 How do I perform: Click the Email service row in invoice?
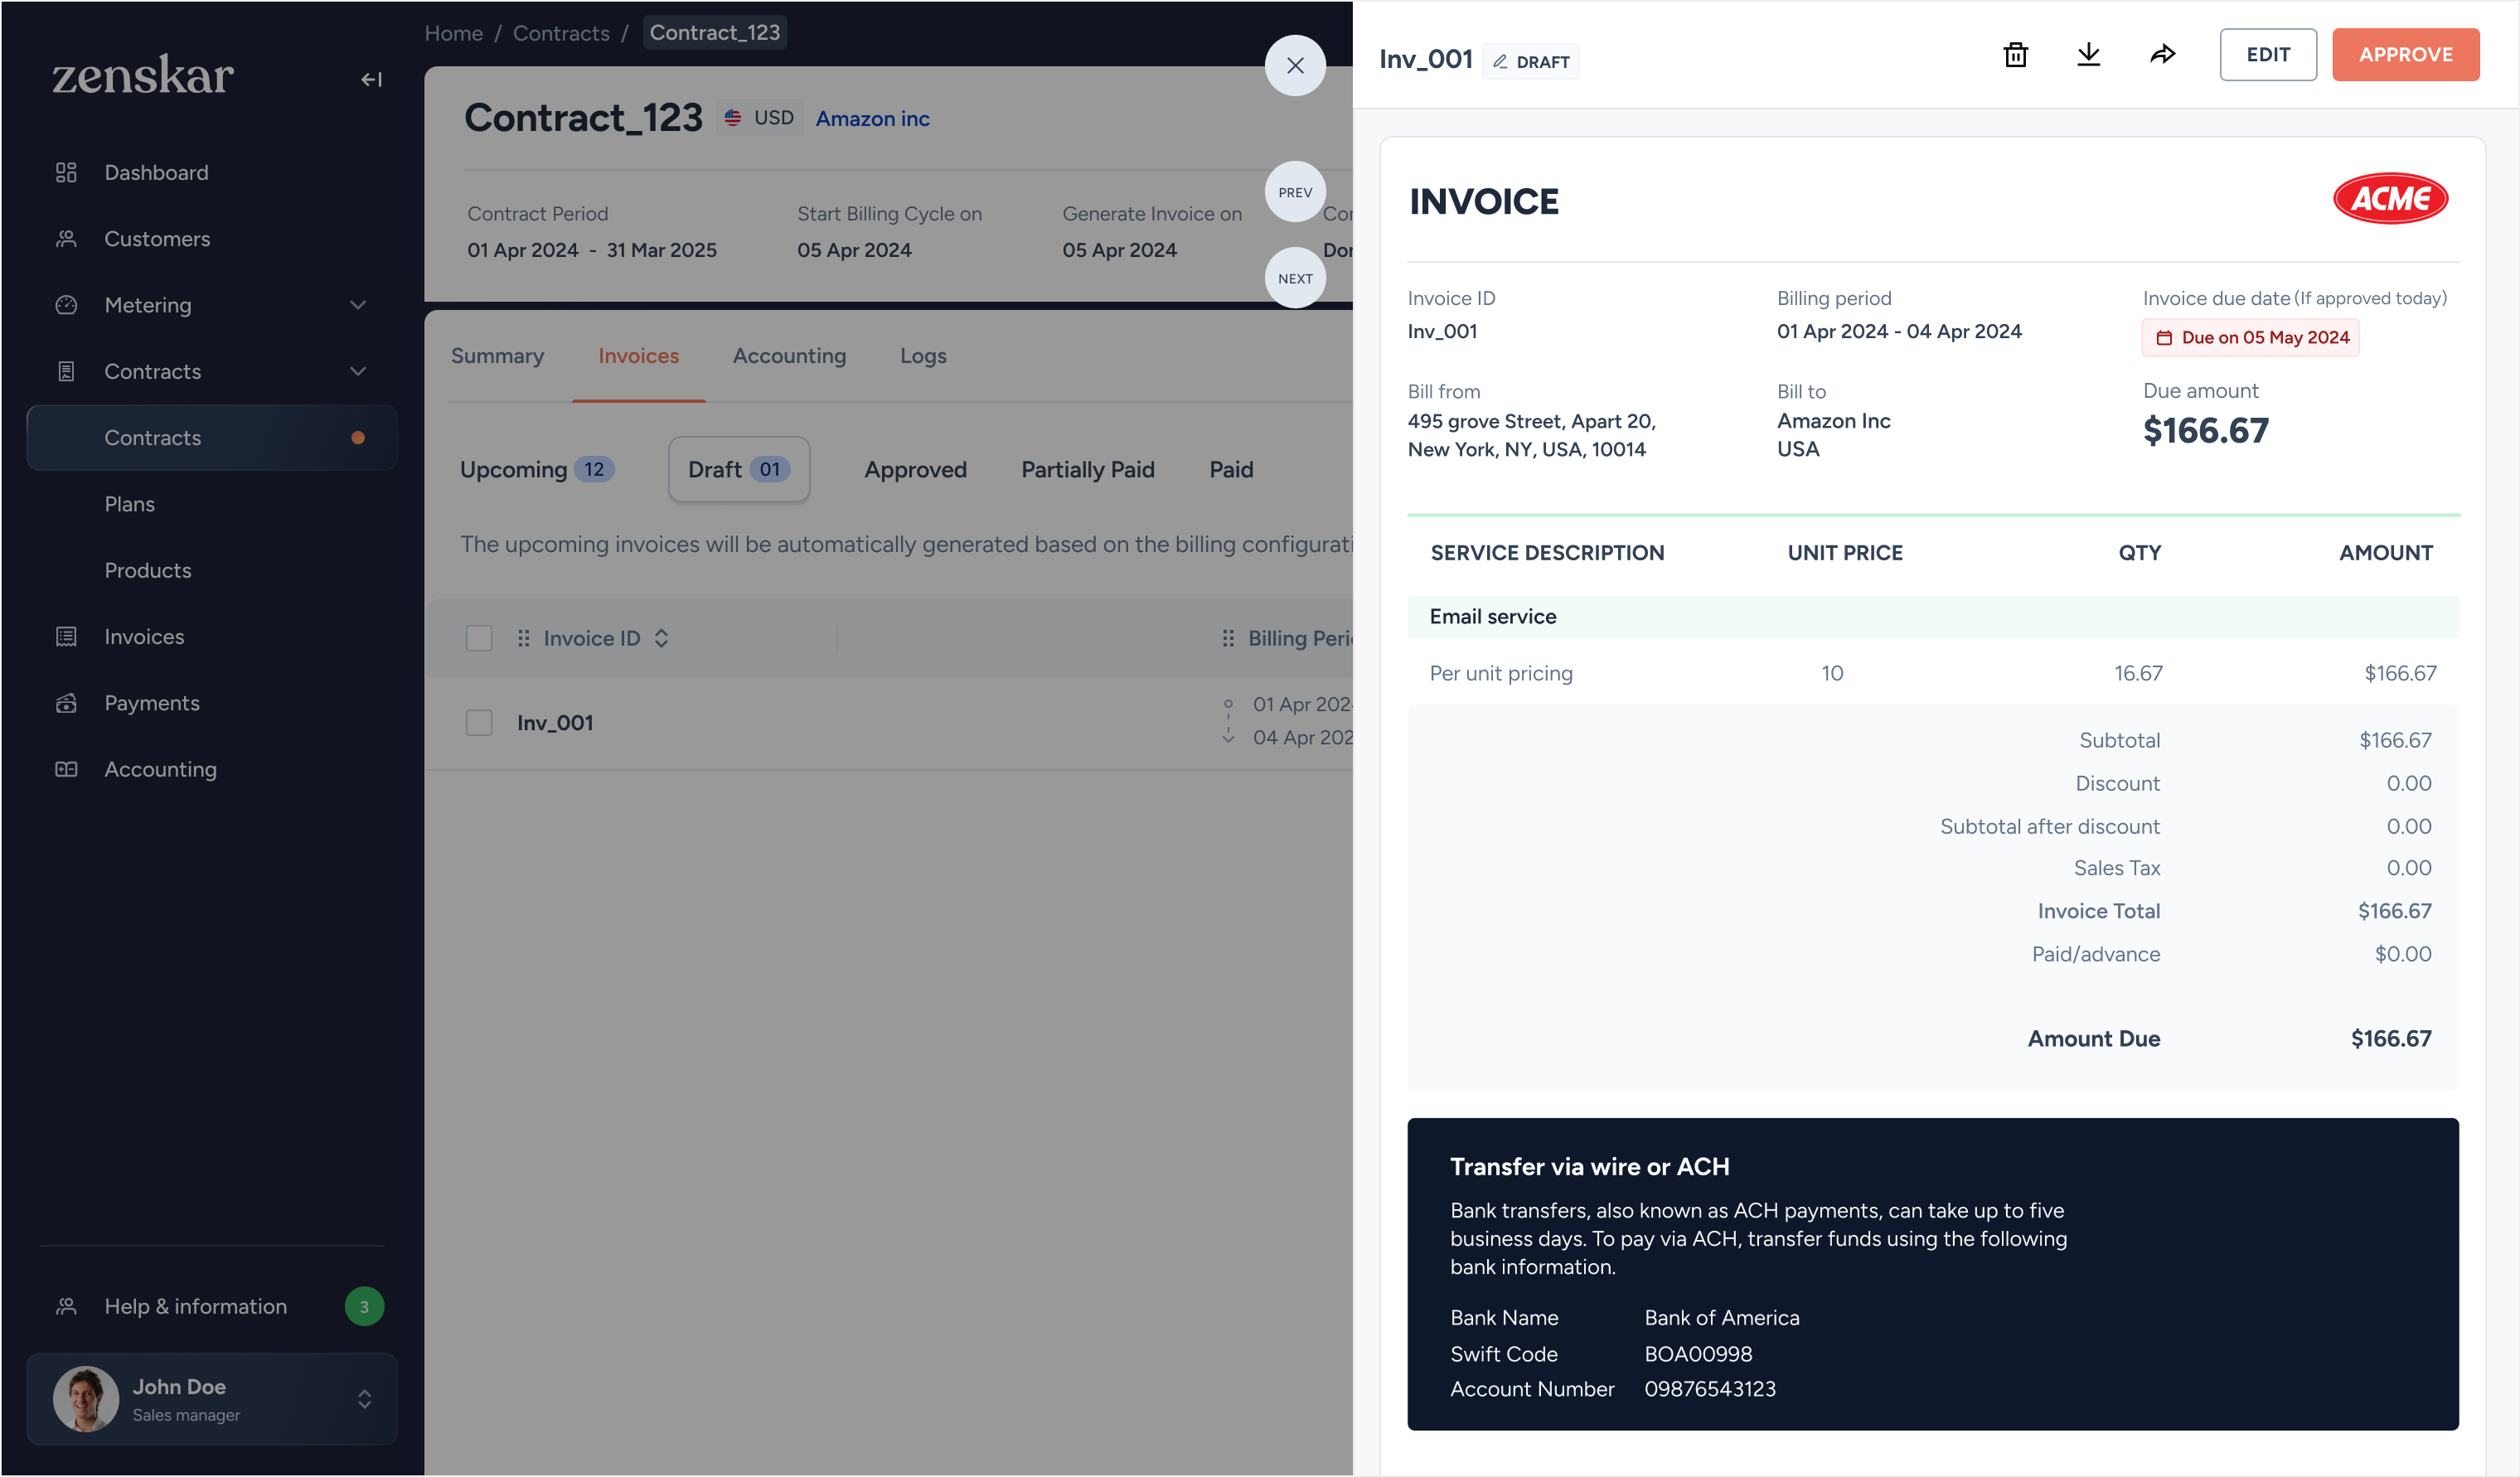point(1932,617)
